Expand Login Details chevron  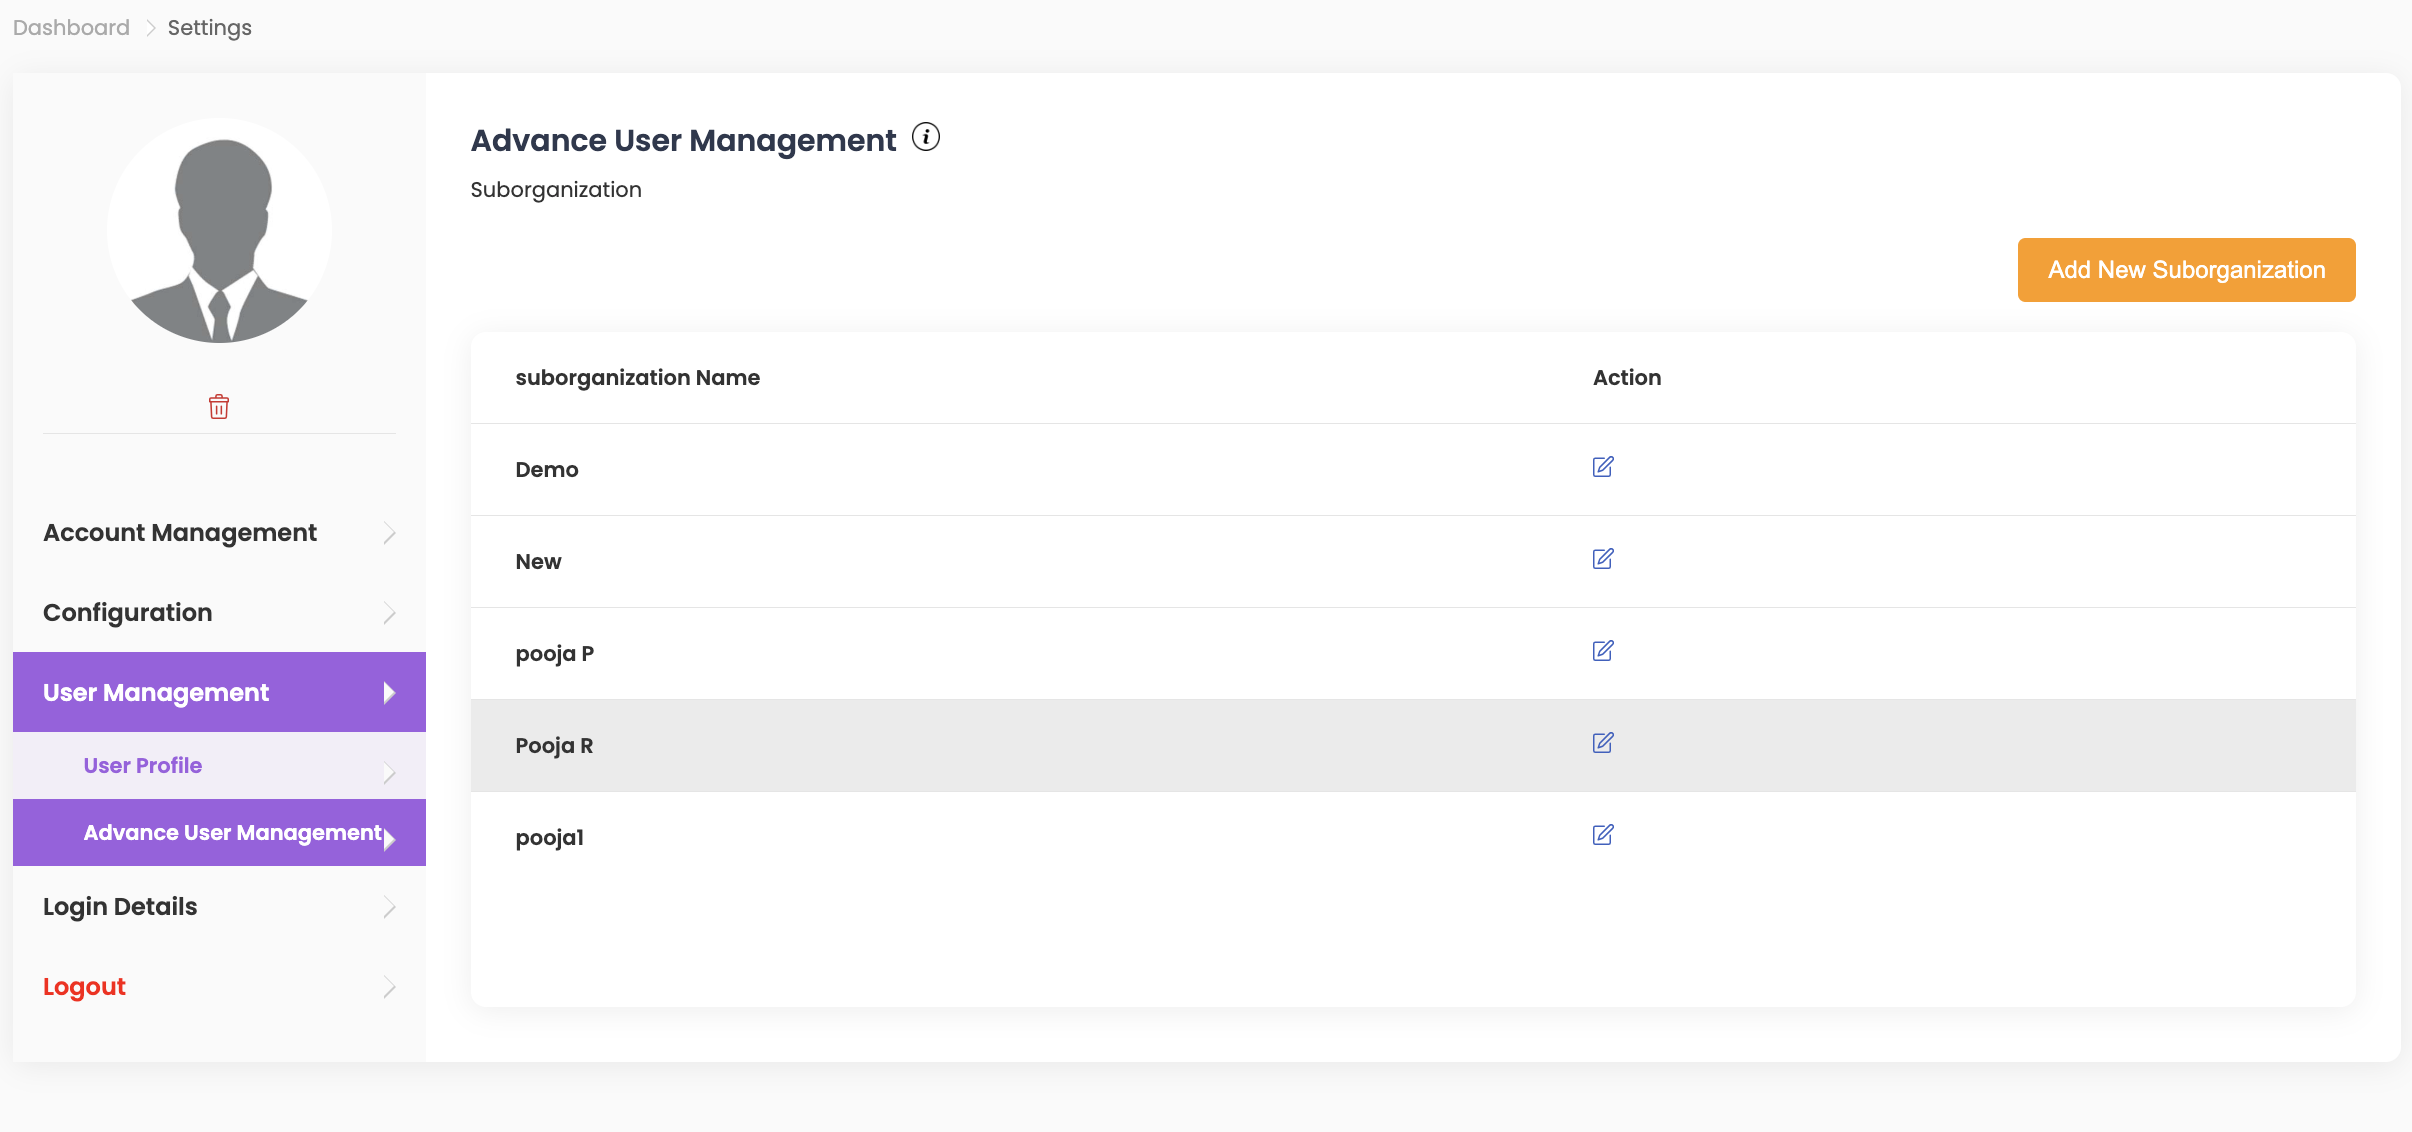(389, 907)
